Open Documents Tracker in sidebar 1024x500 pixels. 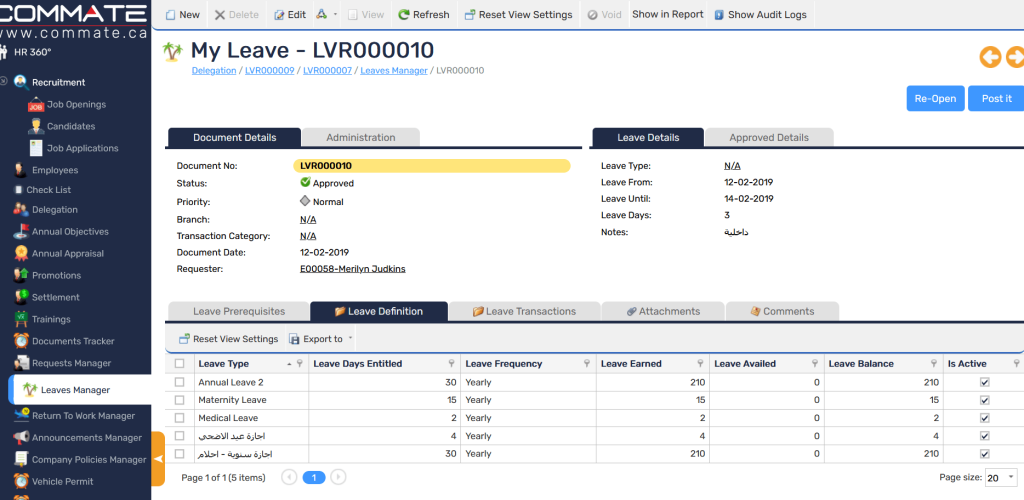point(73,341)
